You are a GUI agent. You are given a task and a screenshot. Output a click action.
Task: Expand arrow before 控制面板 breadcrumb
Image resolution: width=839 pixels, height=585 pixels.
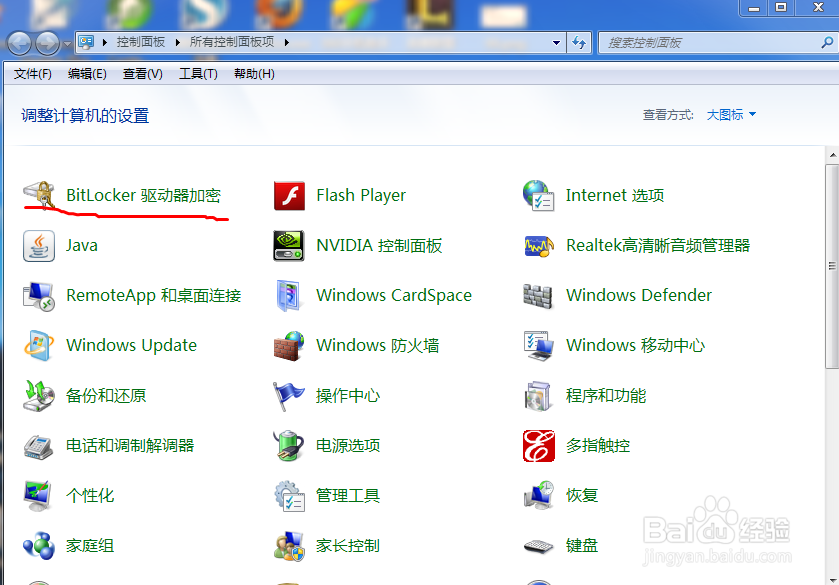(105, 42)
